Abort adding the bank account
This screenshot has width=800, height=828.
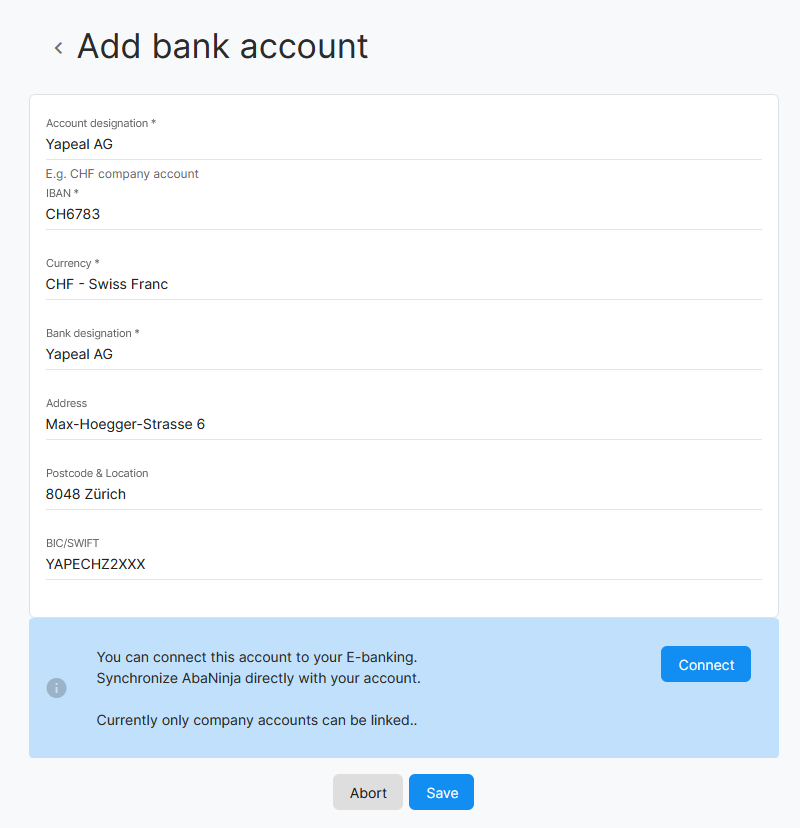point(368,792)
